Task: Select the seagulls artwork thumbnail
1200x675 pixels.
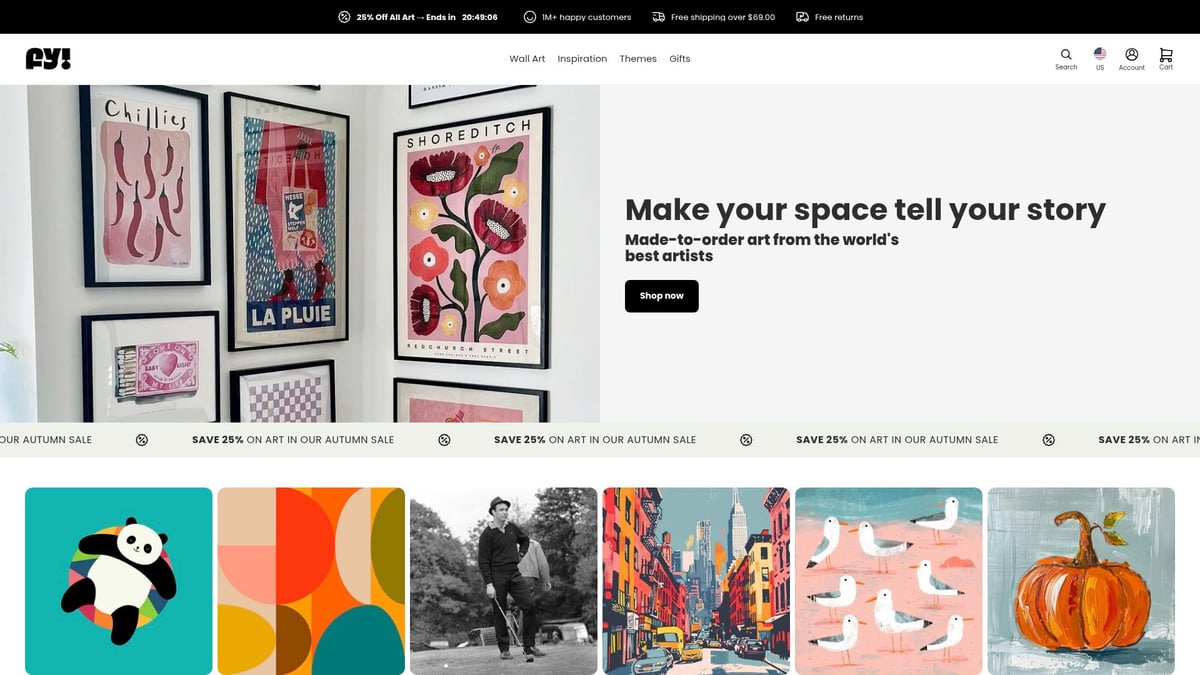Action: click(x=888, y=580)
